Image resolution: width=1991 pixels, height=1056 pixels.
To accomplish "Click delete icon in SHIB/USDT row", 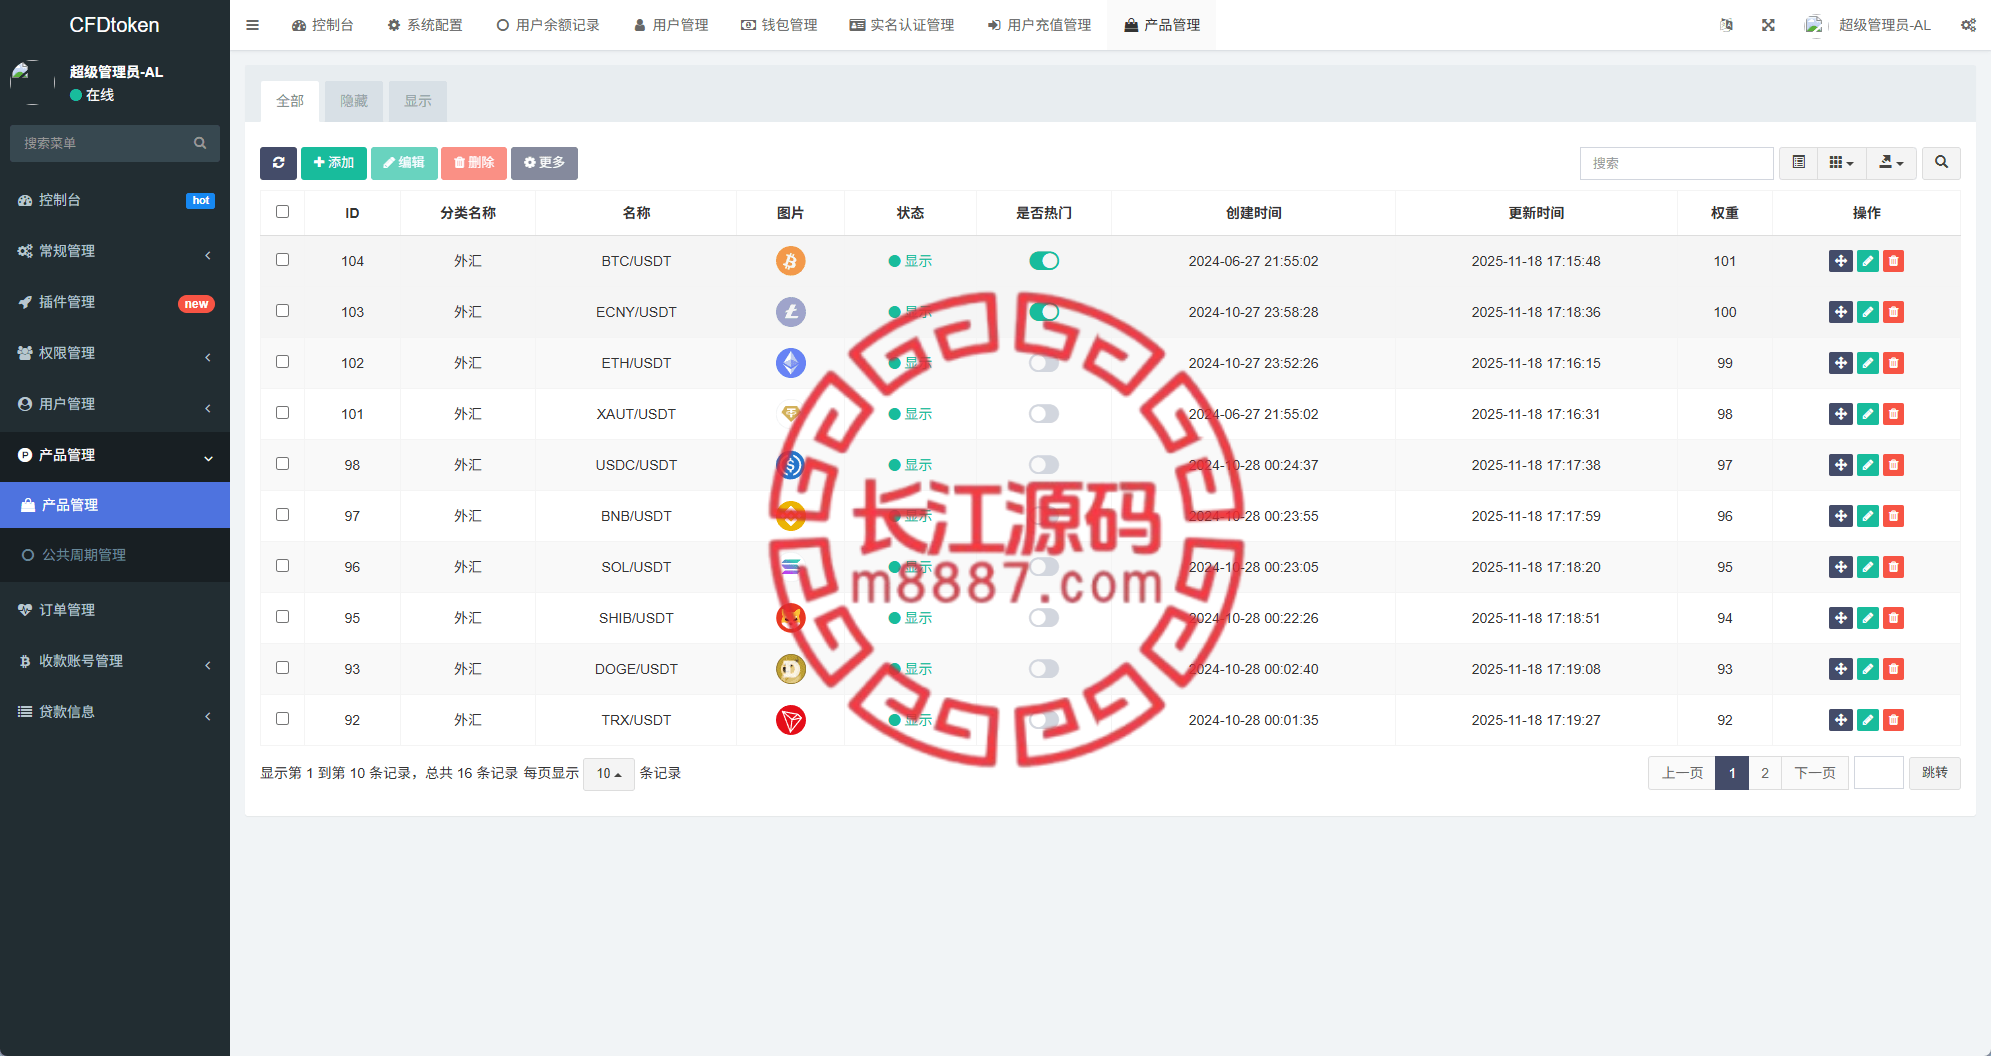I will pos(1893,618).
